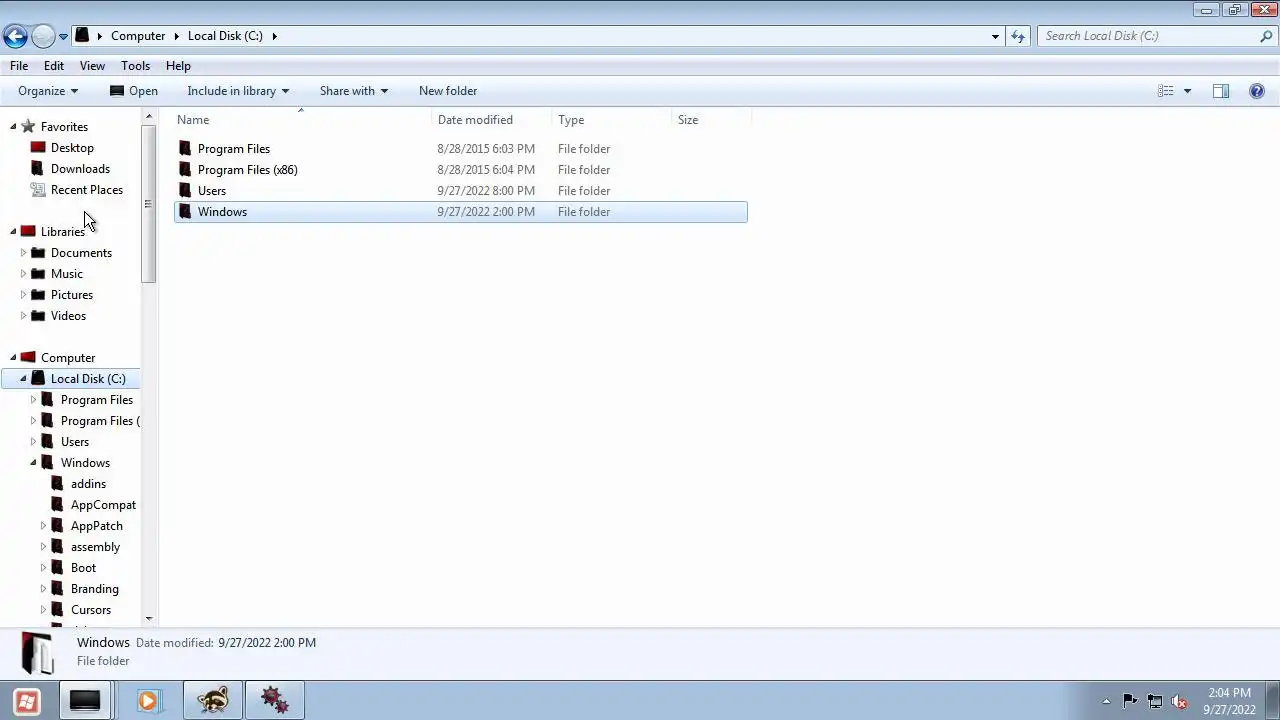This screenshot has height=720, width=1280.
Task: Collapse the Windows tree node
Action: tap(33, 463)
